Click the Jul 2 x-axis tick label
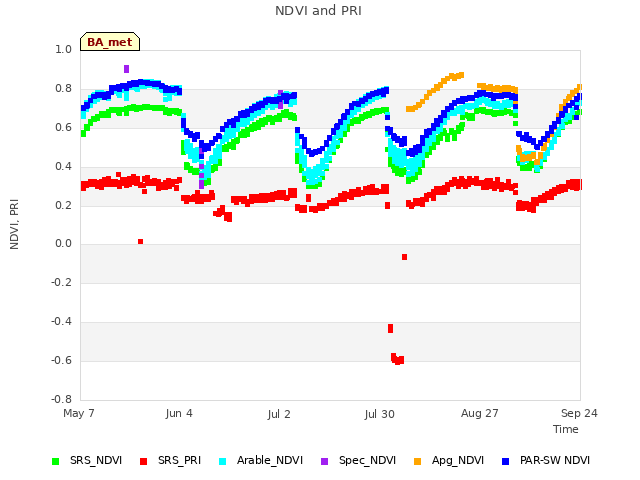This screenshot has width=640, height=480. [x=279, y=414]
